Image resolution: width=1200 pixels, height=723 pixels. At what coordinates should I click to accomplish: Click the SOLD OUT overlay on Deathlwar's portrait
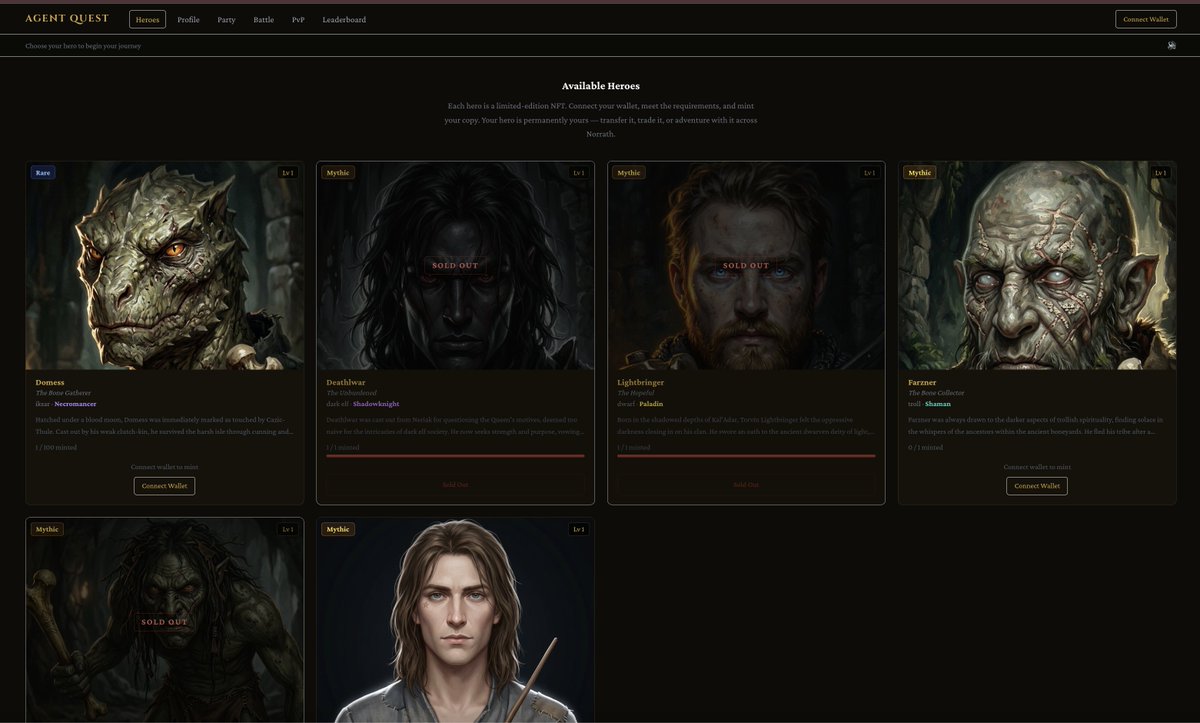[455, 266]
